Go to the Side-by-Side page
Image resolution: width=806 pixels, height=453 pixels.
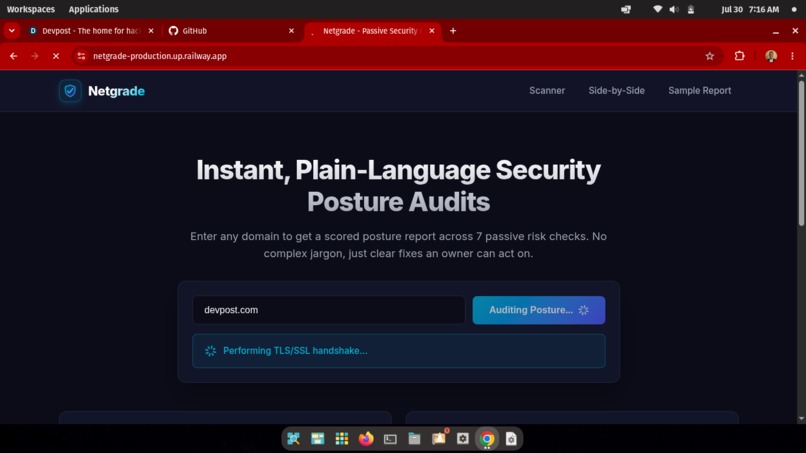tap(616, 90)
